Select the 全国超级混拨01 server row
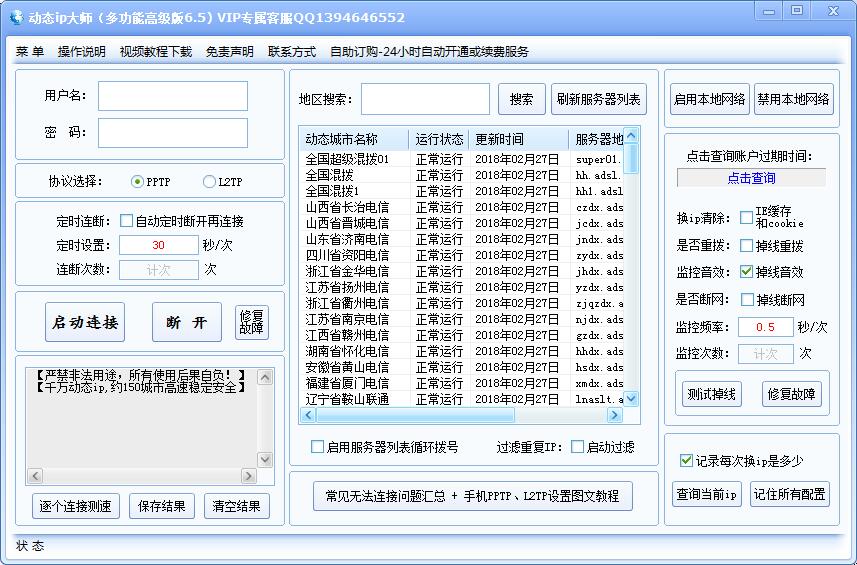The width and height of the screenshot is (857, 565). tap(462, 159)
